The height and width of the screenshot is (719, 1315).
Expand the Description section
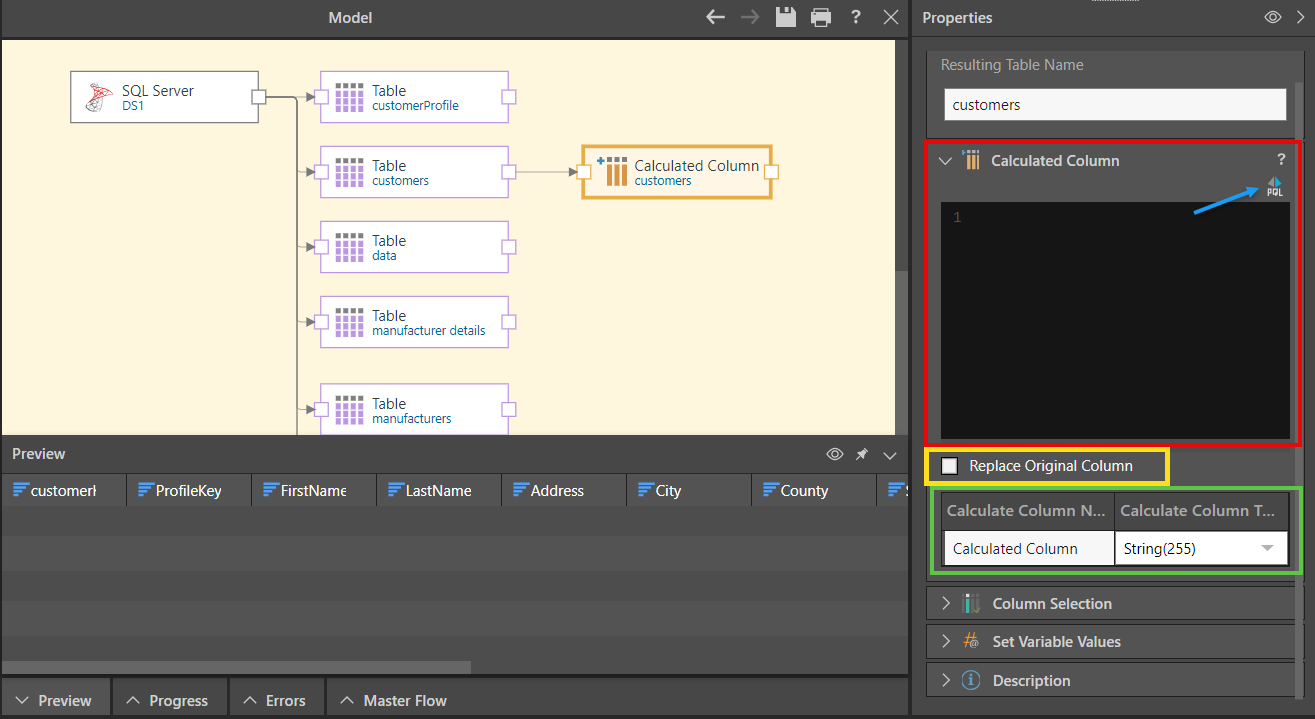[x=1031, y=681]
